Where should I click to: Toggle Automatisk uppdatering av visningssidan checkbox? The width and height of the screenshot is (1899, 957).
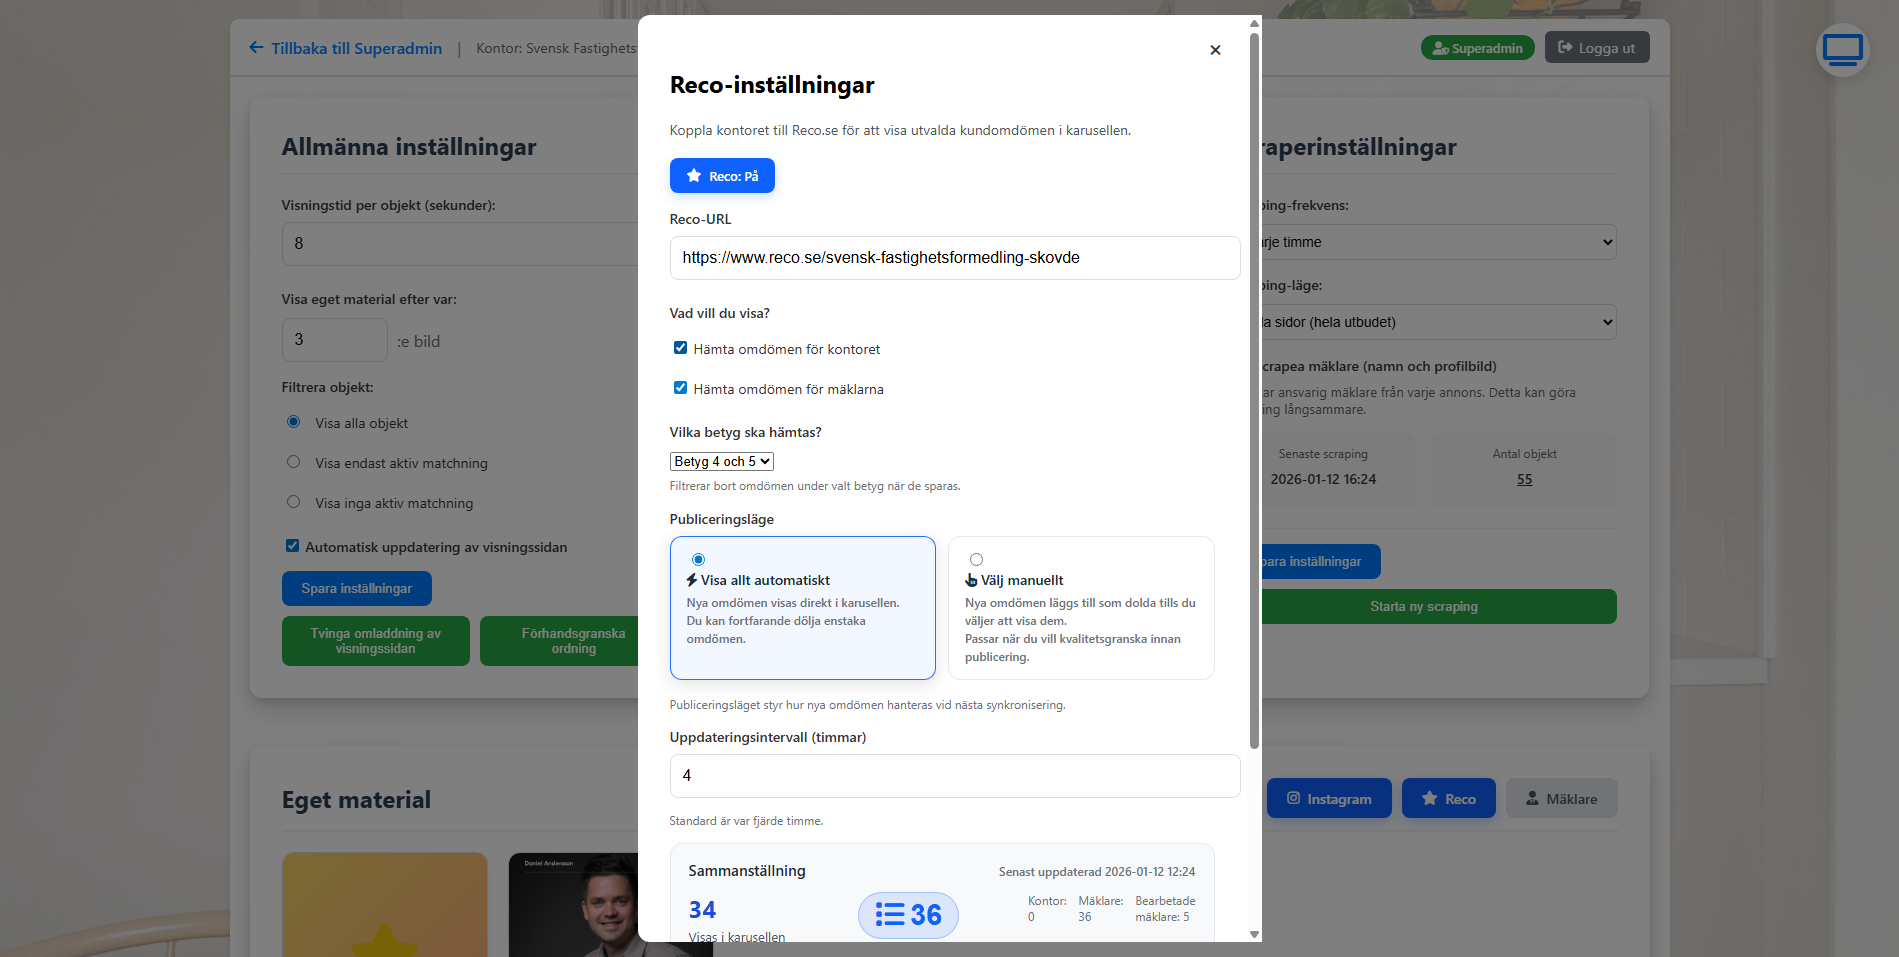pos(292,546)
